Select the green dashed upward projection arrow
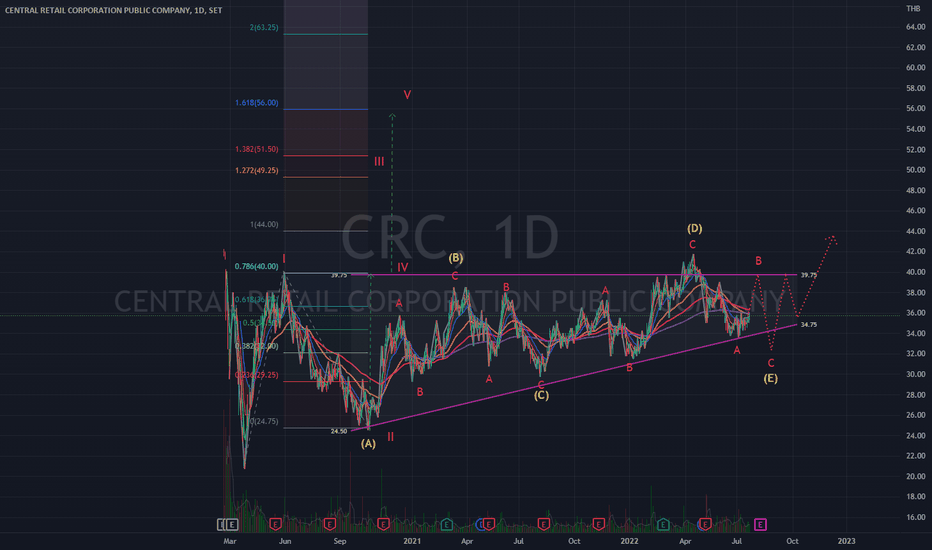The width and height of the screenshot is (932, 550). [392, 193]
